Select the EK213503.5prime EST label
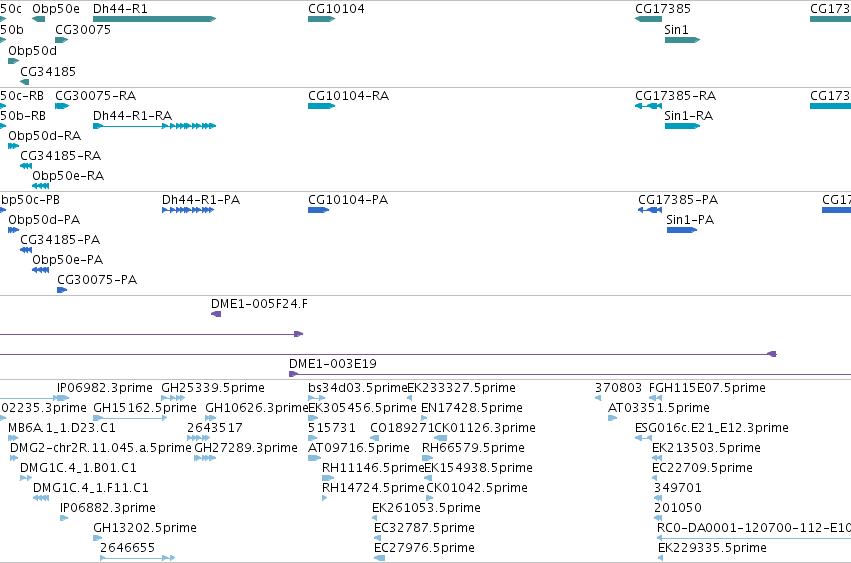851x563 pixels. tap(706, 448)
